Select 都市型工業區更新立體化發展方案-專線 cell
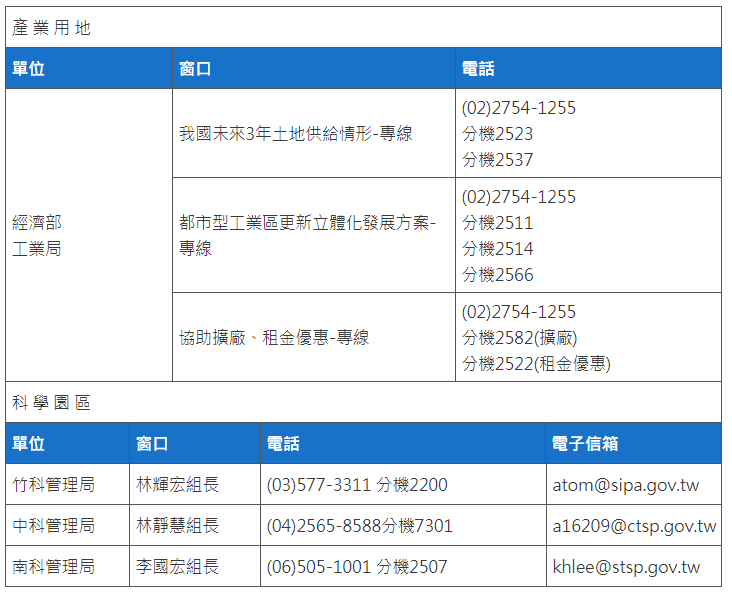Image resolution: width=732 pixels, height=598 pixels. (x=314, y=235)
